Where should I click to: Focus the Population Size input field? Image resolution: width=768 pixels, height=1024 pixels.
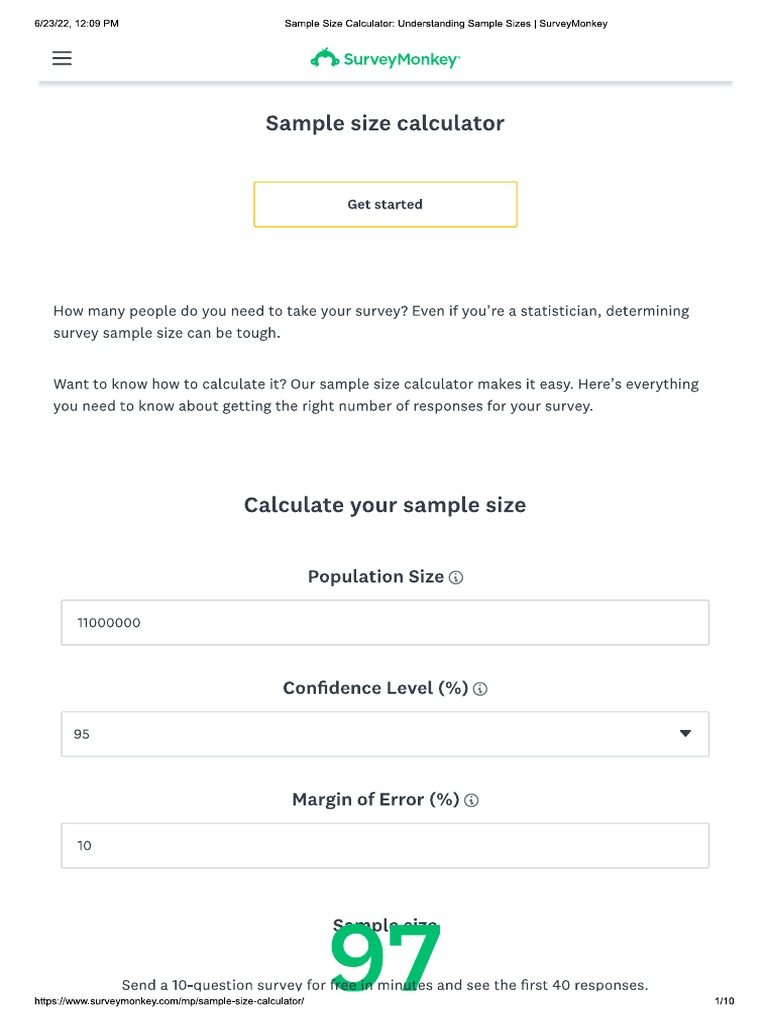pyautogui.click(x=384, y=622)
